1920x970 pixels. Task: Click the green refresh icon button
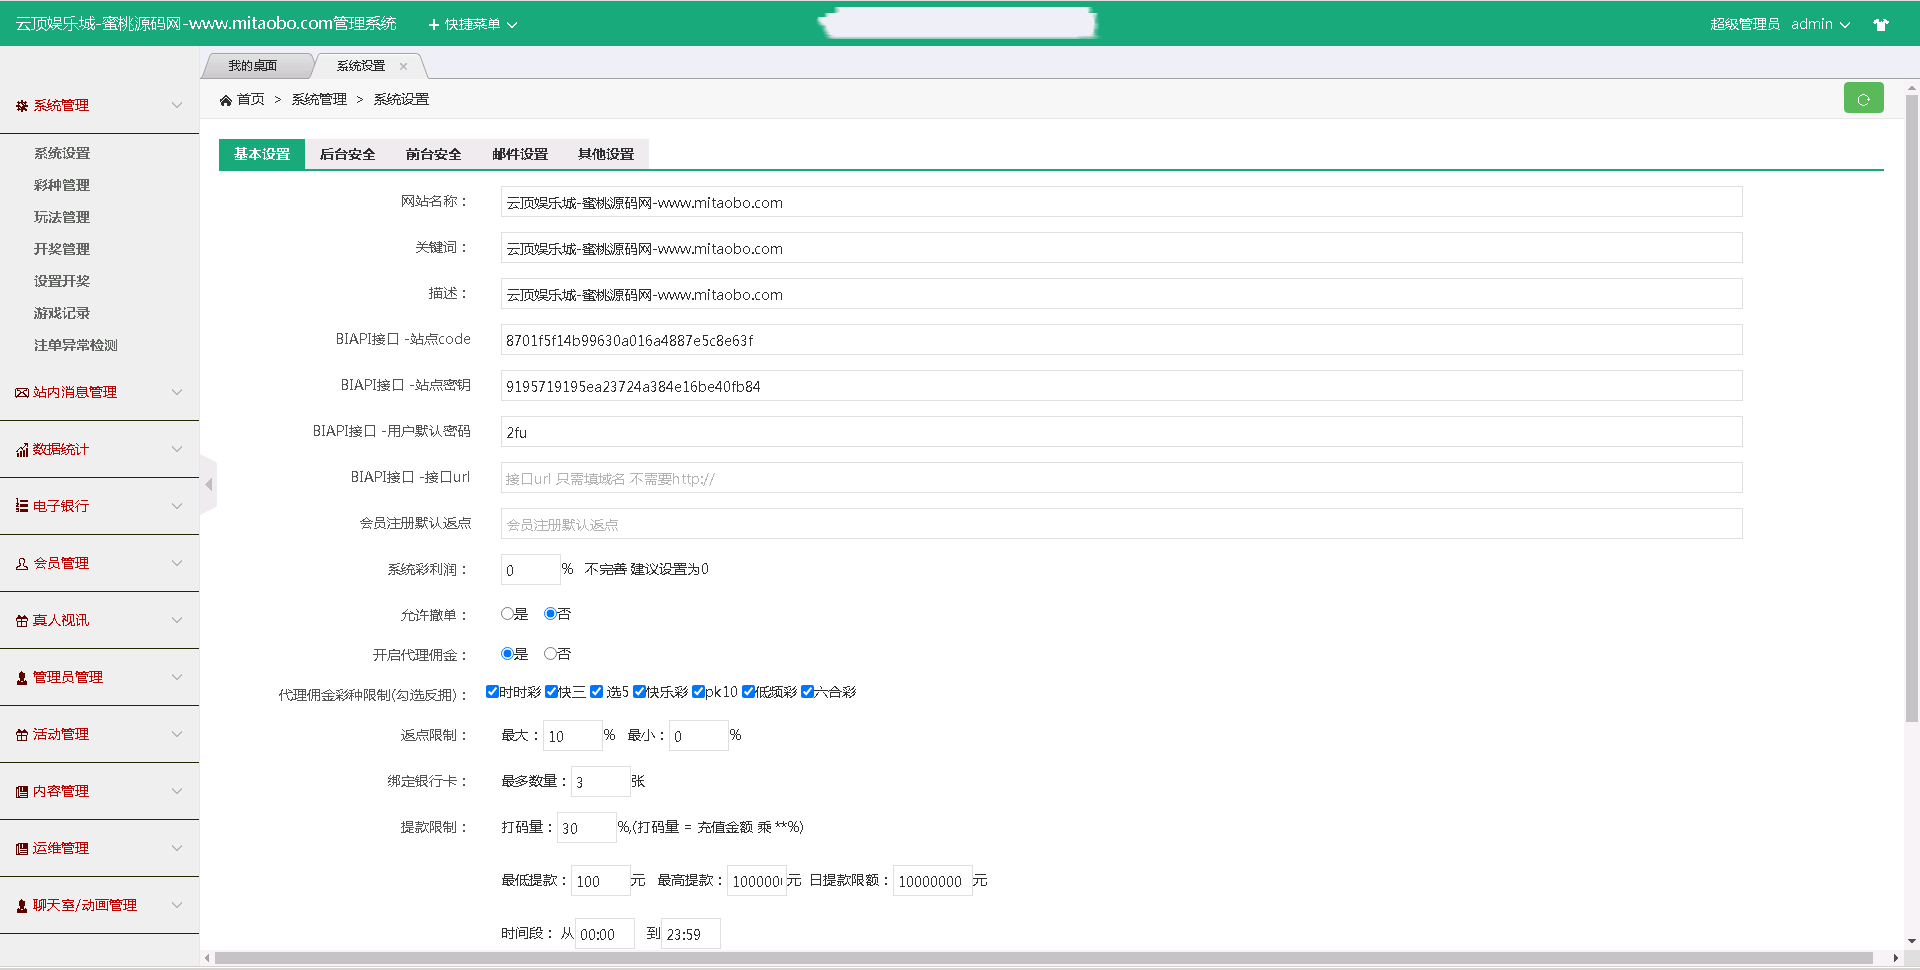pyautogui.click(x=1863, y=99)
